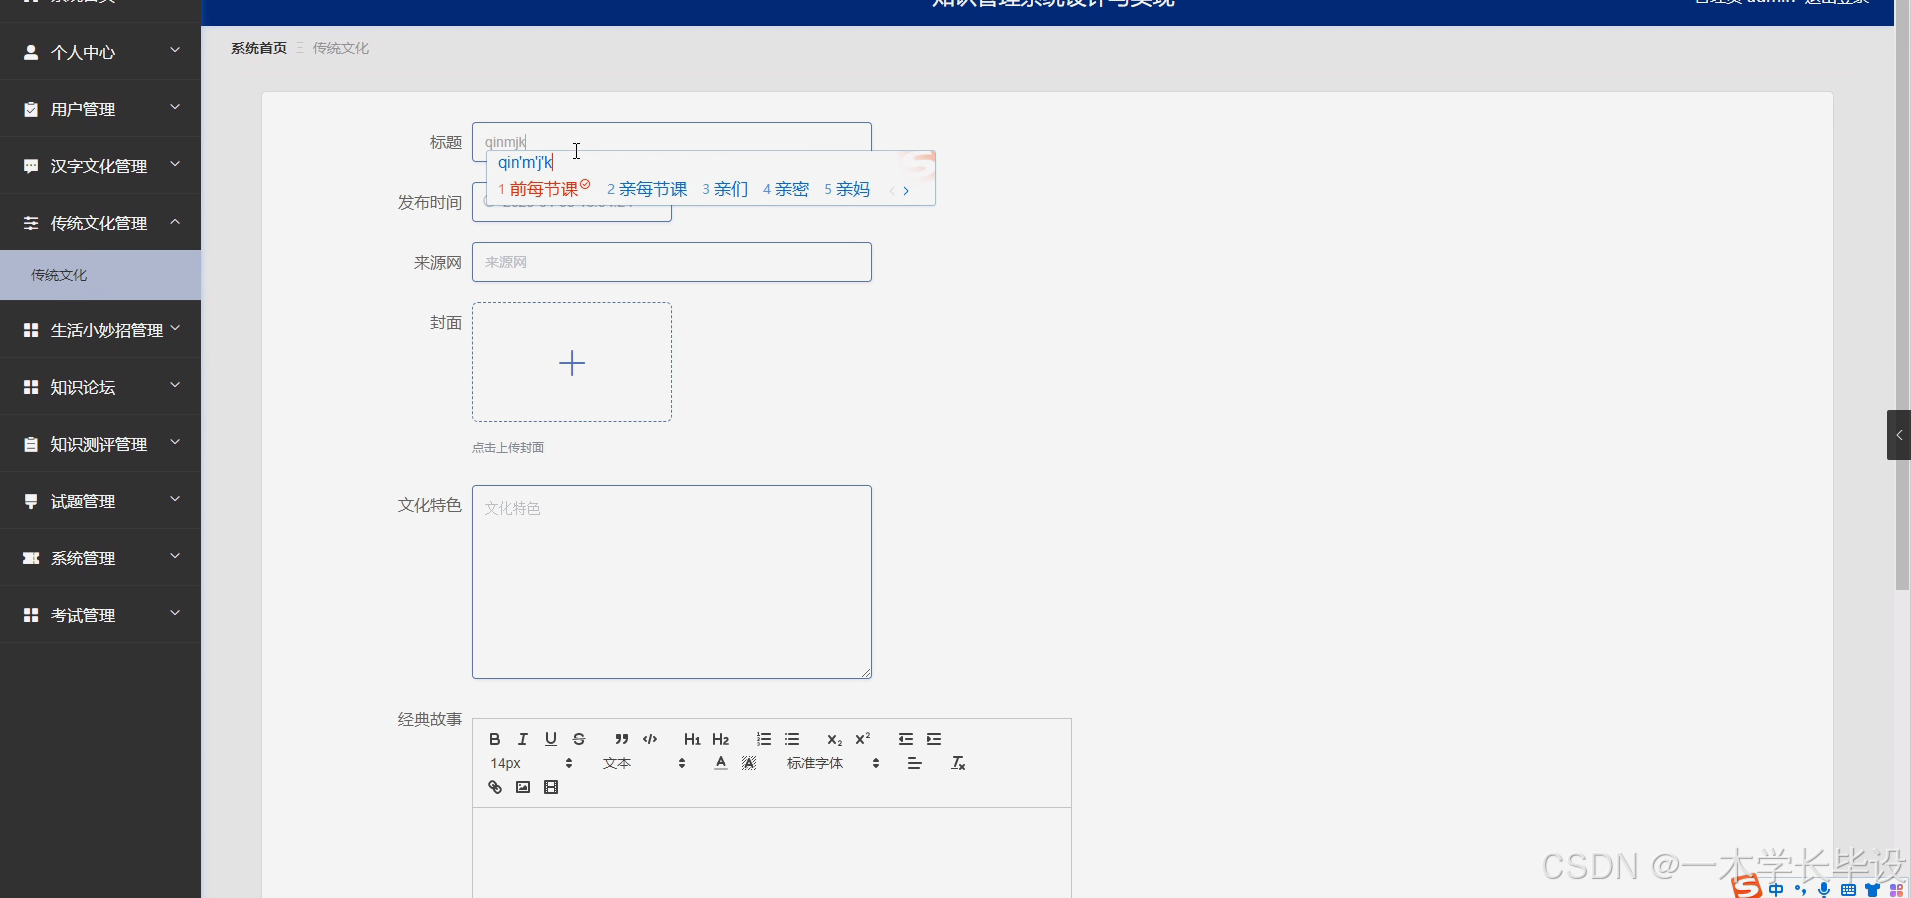Toggle italic formatting in the editor
1911x898 pixels.
522,739
